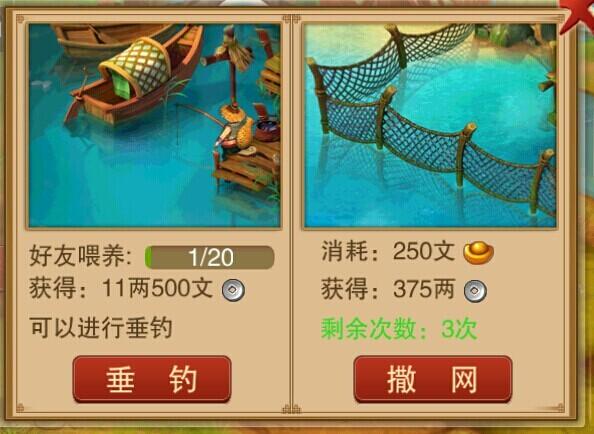Click the 获得 375两 reward text
The height and width of the screenshot is (434, 594).
(x=388, y=289)
